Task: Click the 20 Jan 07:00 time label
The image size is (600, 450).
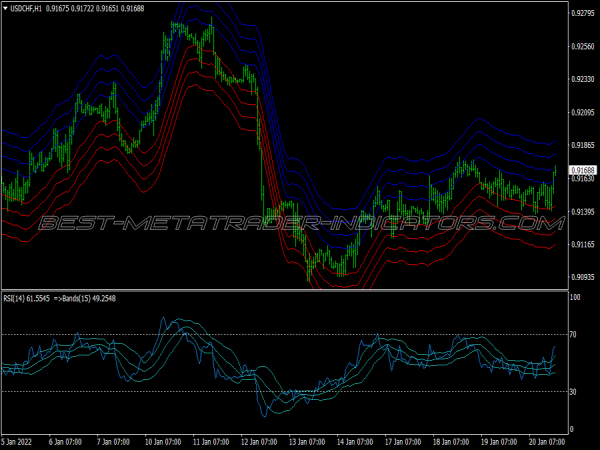Action: 547,442
